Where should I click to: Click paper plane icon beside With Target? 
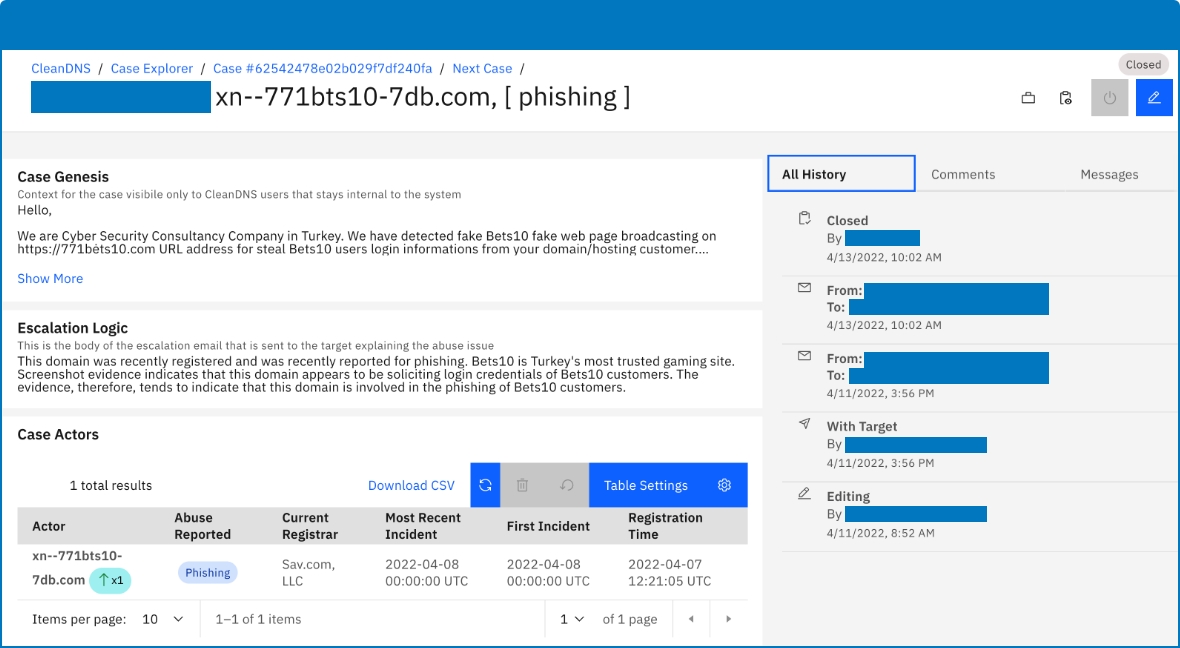pyautogui.click(x=804, y=424)
